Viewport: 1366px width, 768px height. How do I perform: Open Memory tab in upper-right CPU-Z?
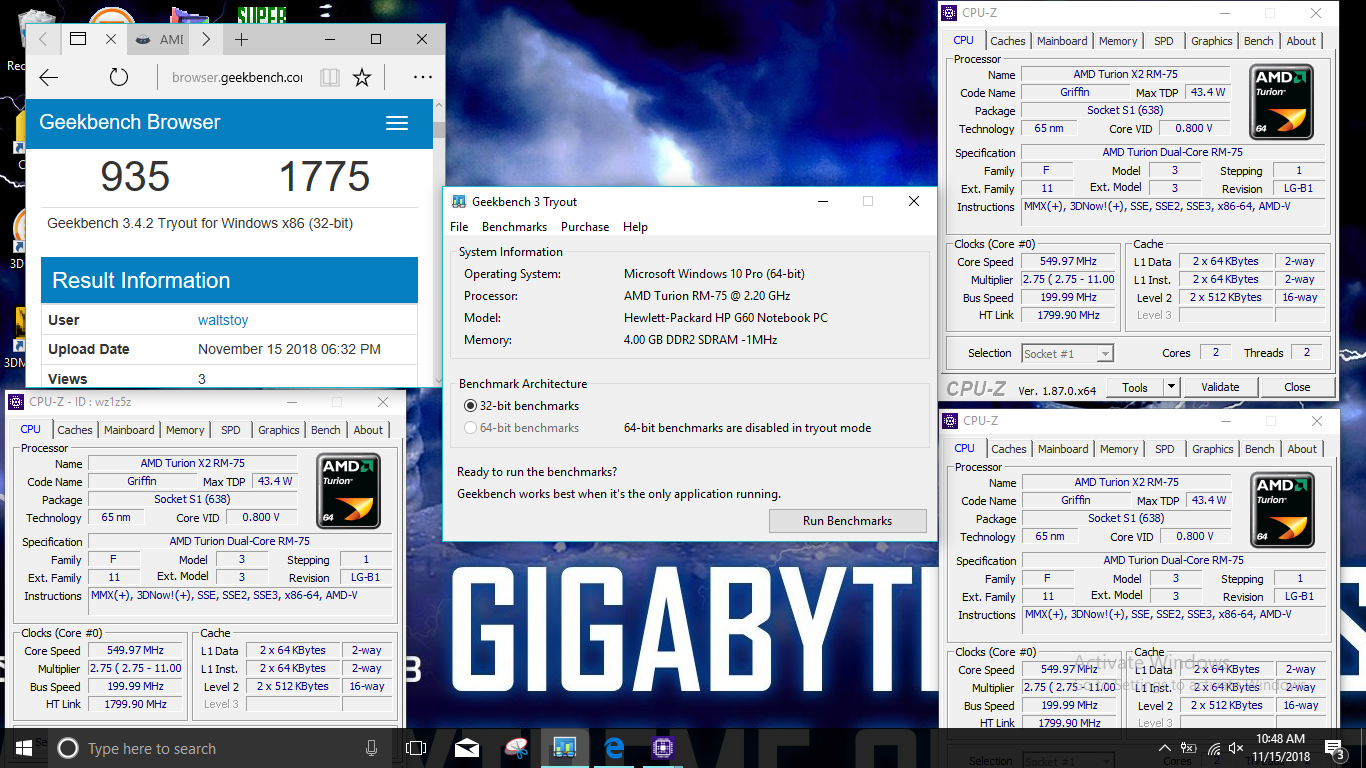[1118, 41]
